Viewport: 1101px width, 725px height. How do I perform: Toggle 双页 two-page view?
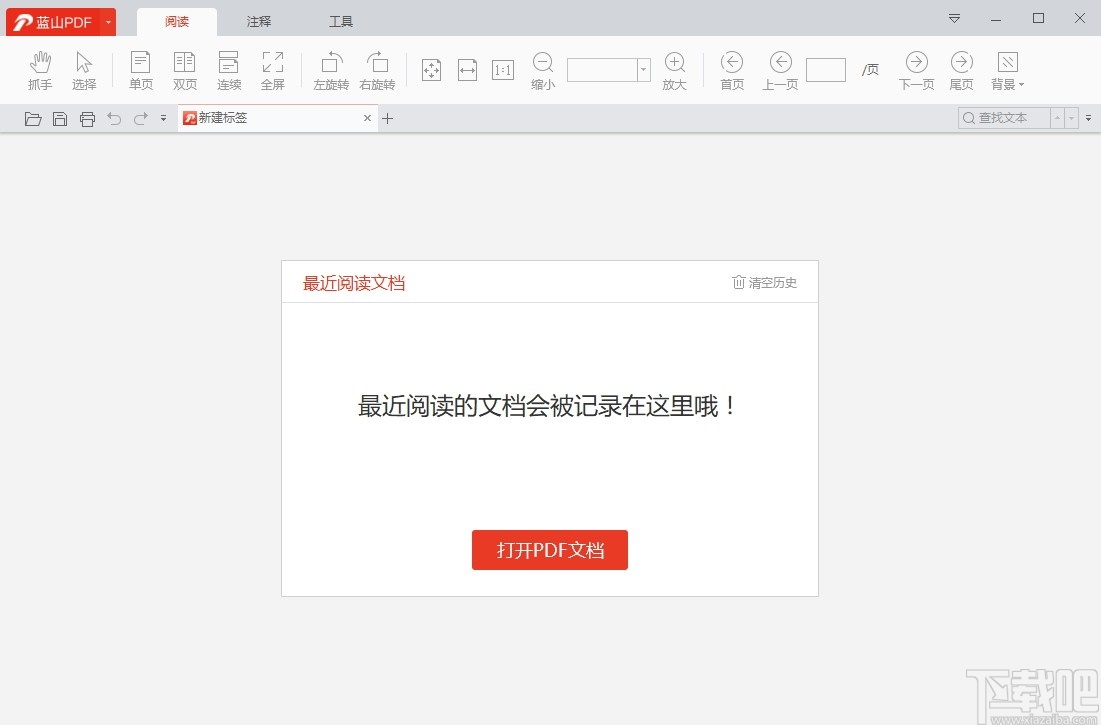coord(184,68)
